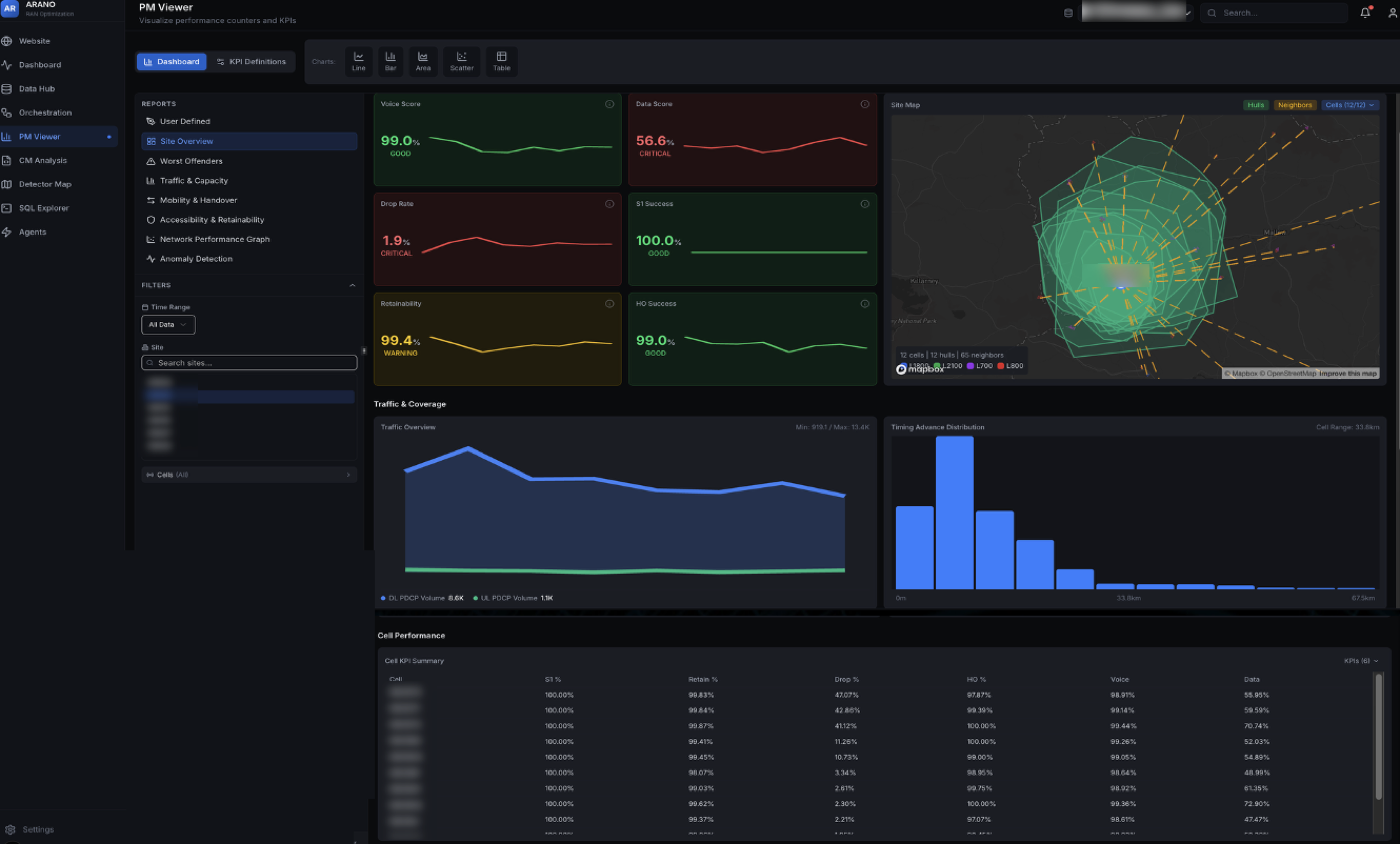The height and width of the screenshot is (844, 1400).
Task: Expand the Cells (All) filter
Action: tap(250, 475)
